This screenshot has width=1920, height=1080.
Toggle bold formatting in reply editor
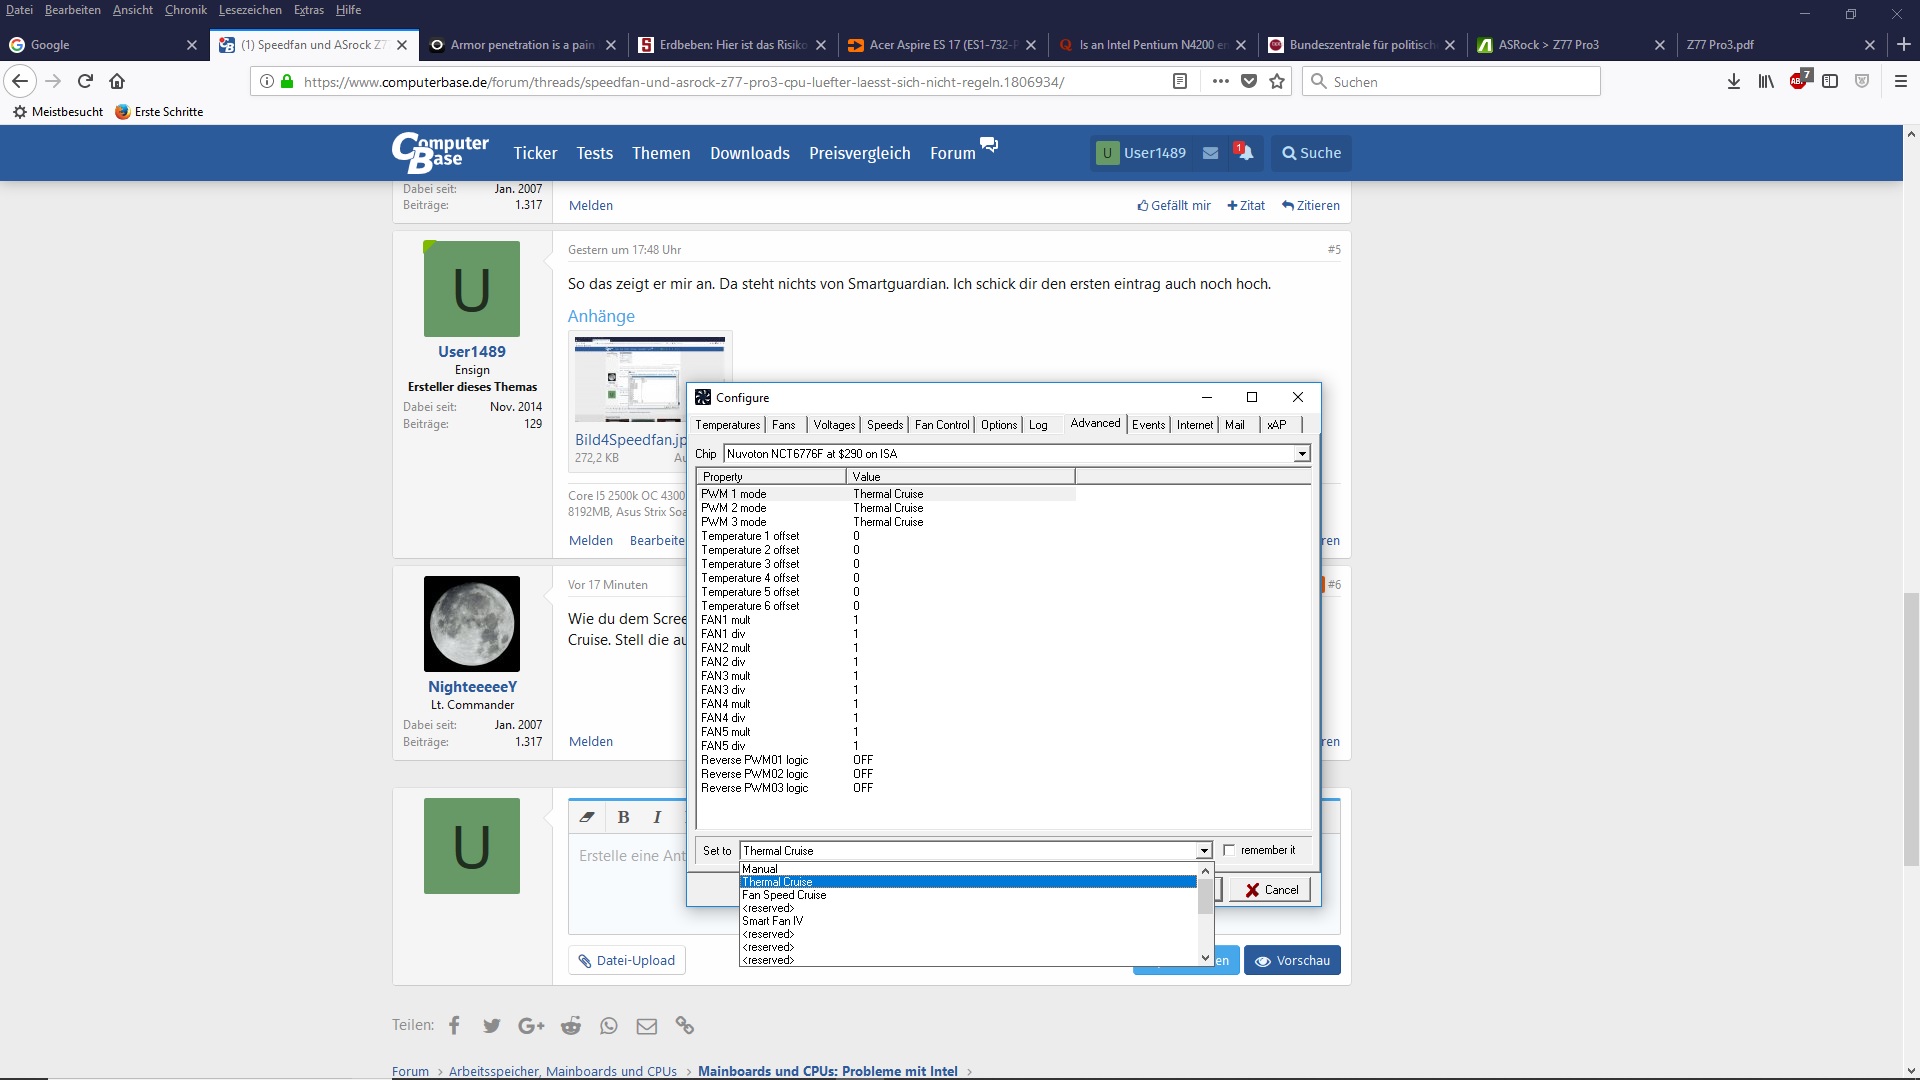(623, 817)
